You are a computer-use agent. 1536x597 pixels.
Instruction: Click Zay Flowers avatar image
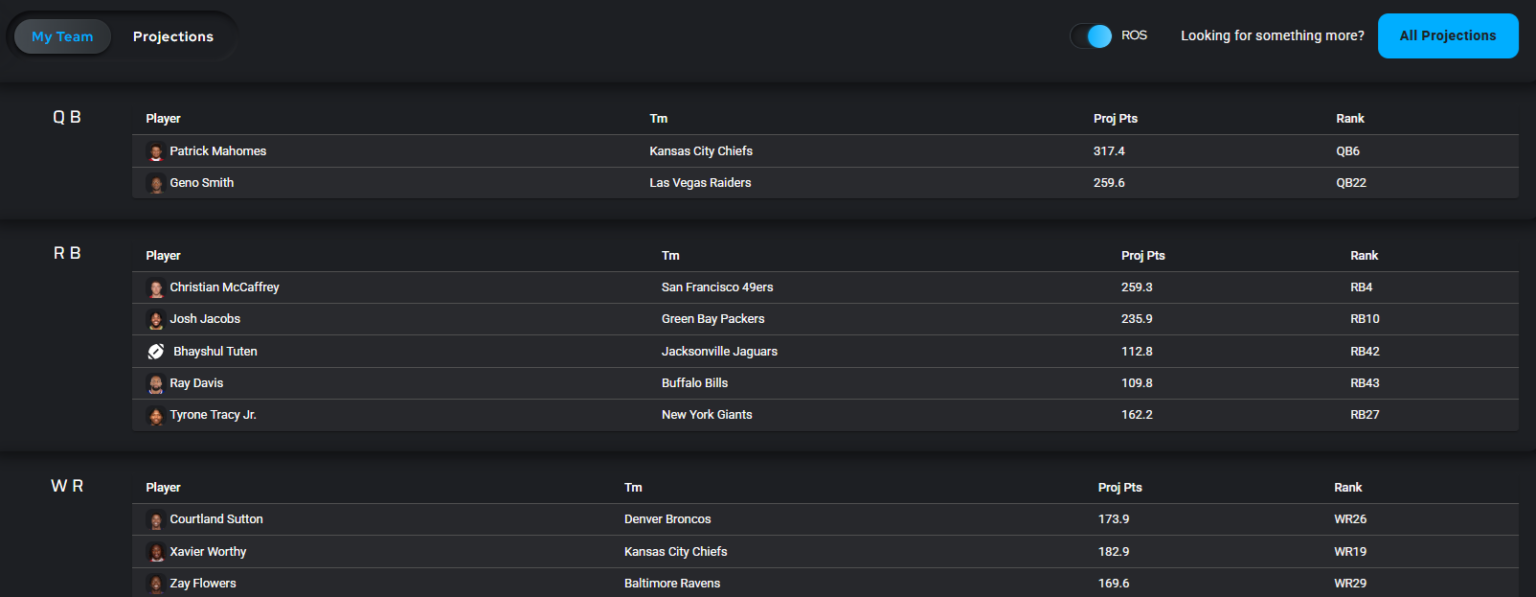click(x=156, y=583)
